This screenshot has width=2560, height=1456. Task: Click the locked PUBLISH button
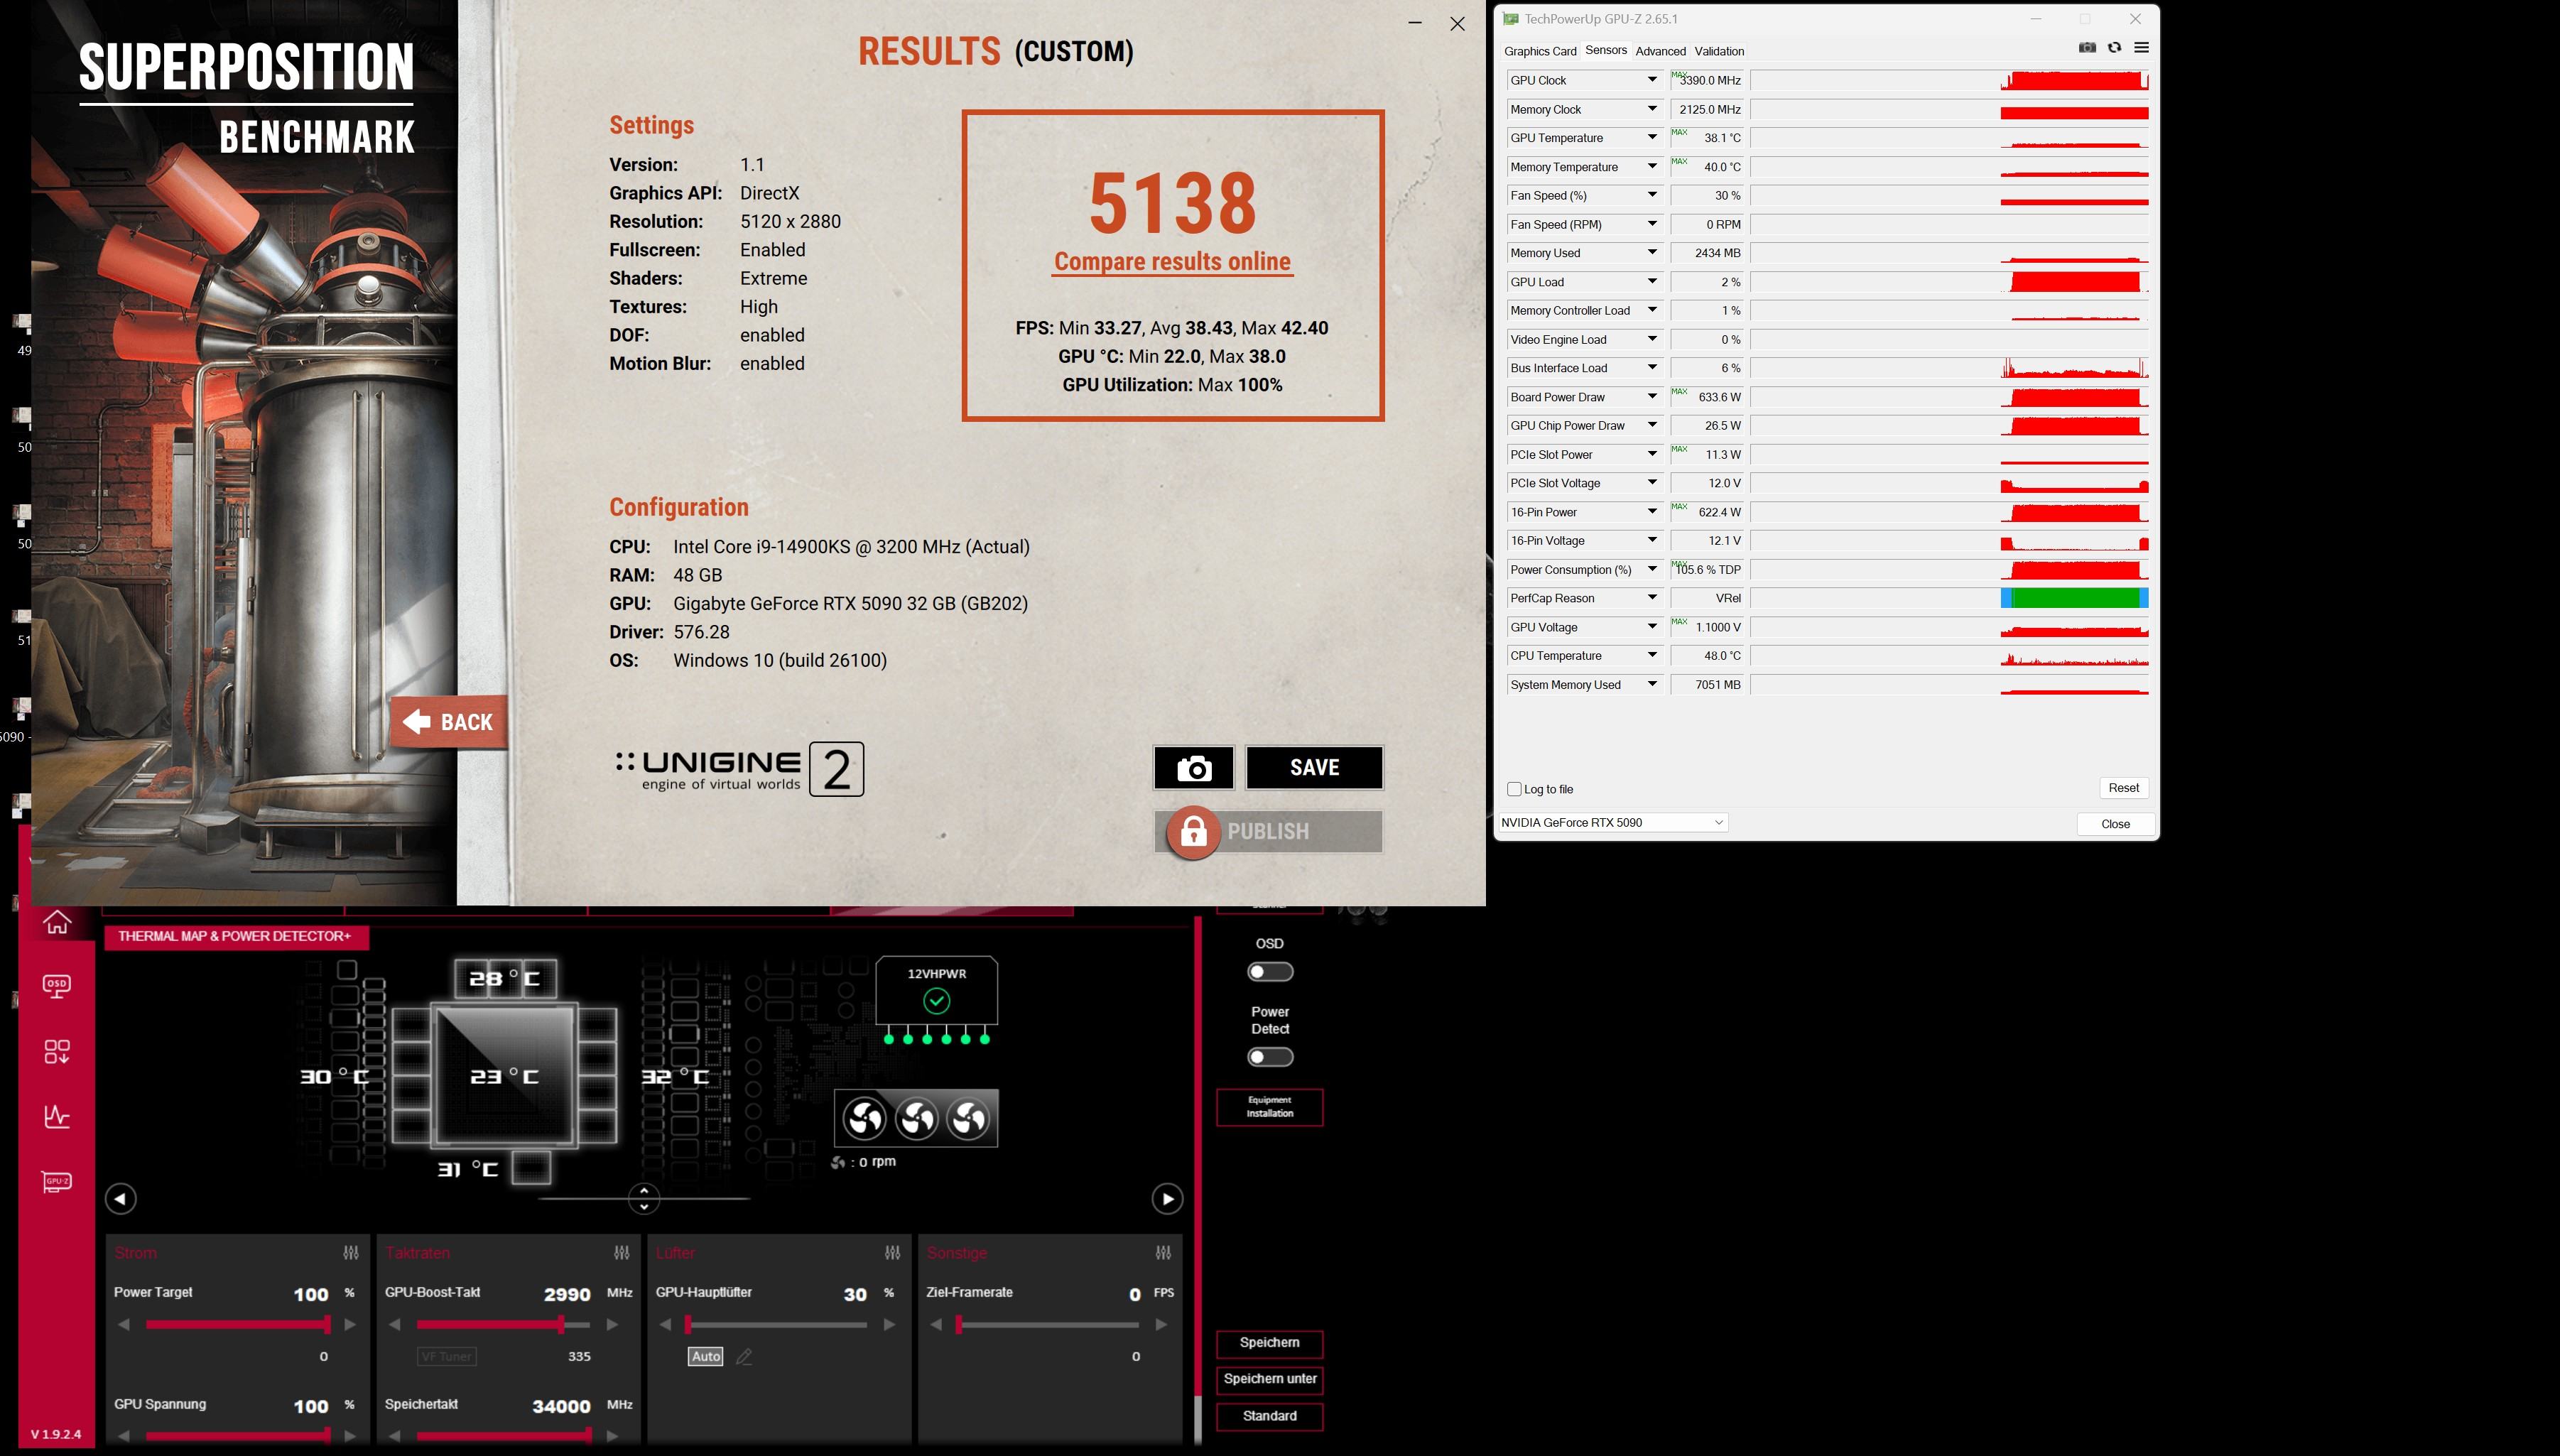pyautogui.click(x=1268, y=832)
